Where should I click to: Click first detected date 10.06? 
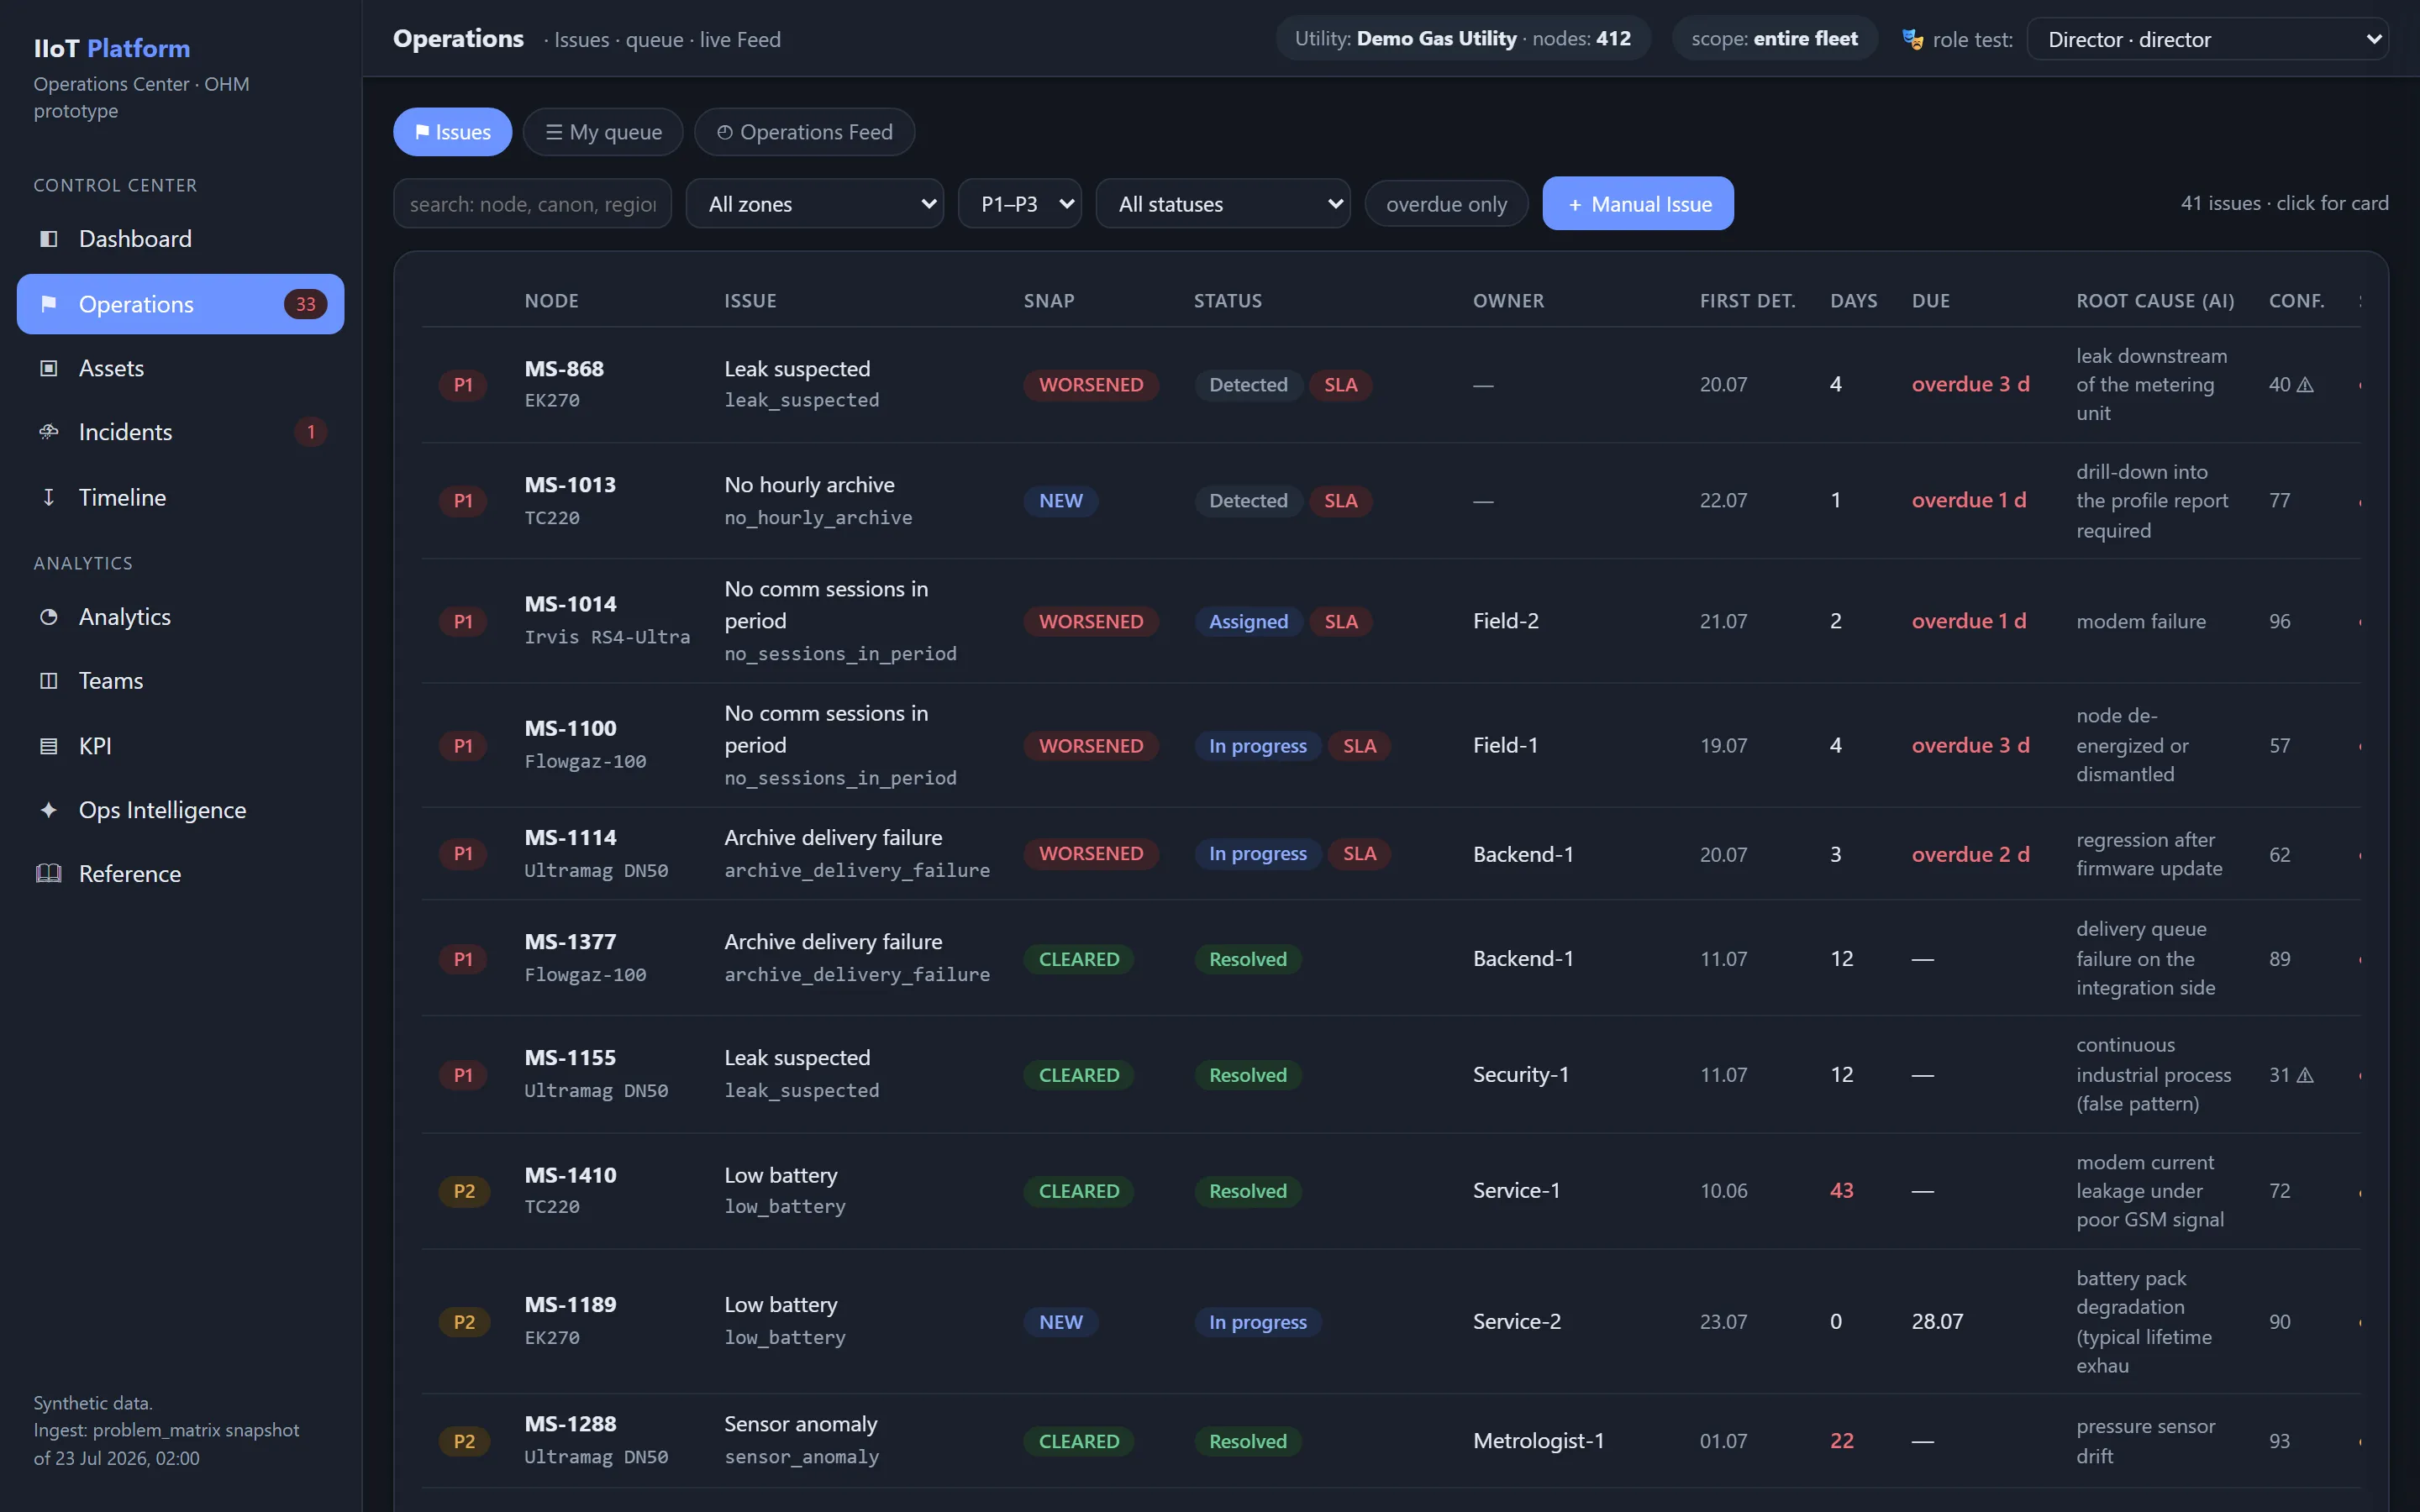[1724, 1191]
